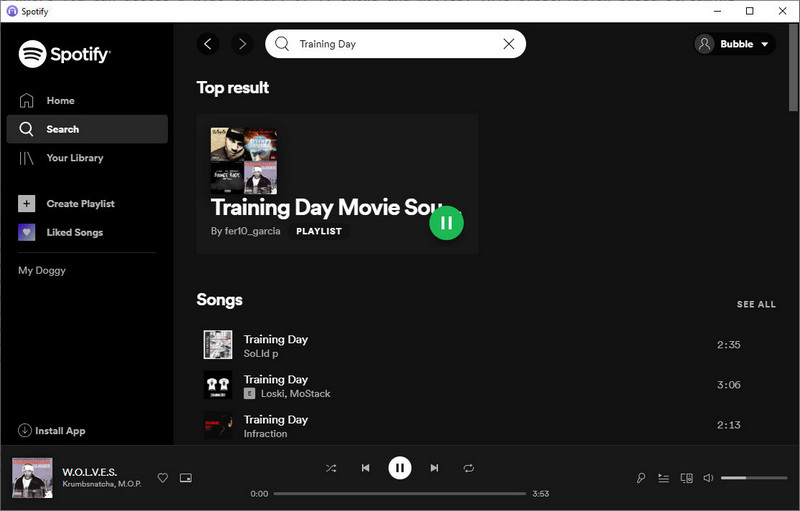The image size is (800, 511).
Task: Click the Liked Songs heart icon
Action: pos(27,233)
